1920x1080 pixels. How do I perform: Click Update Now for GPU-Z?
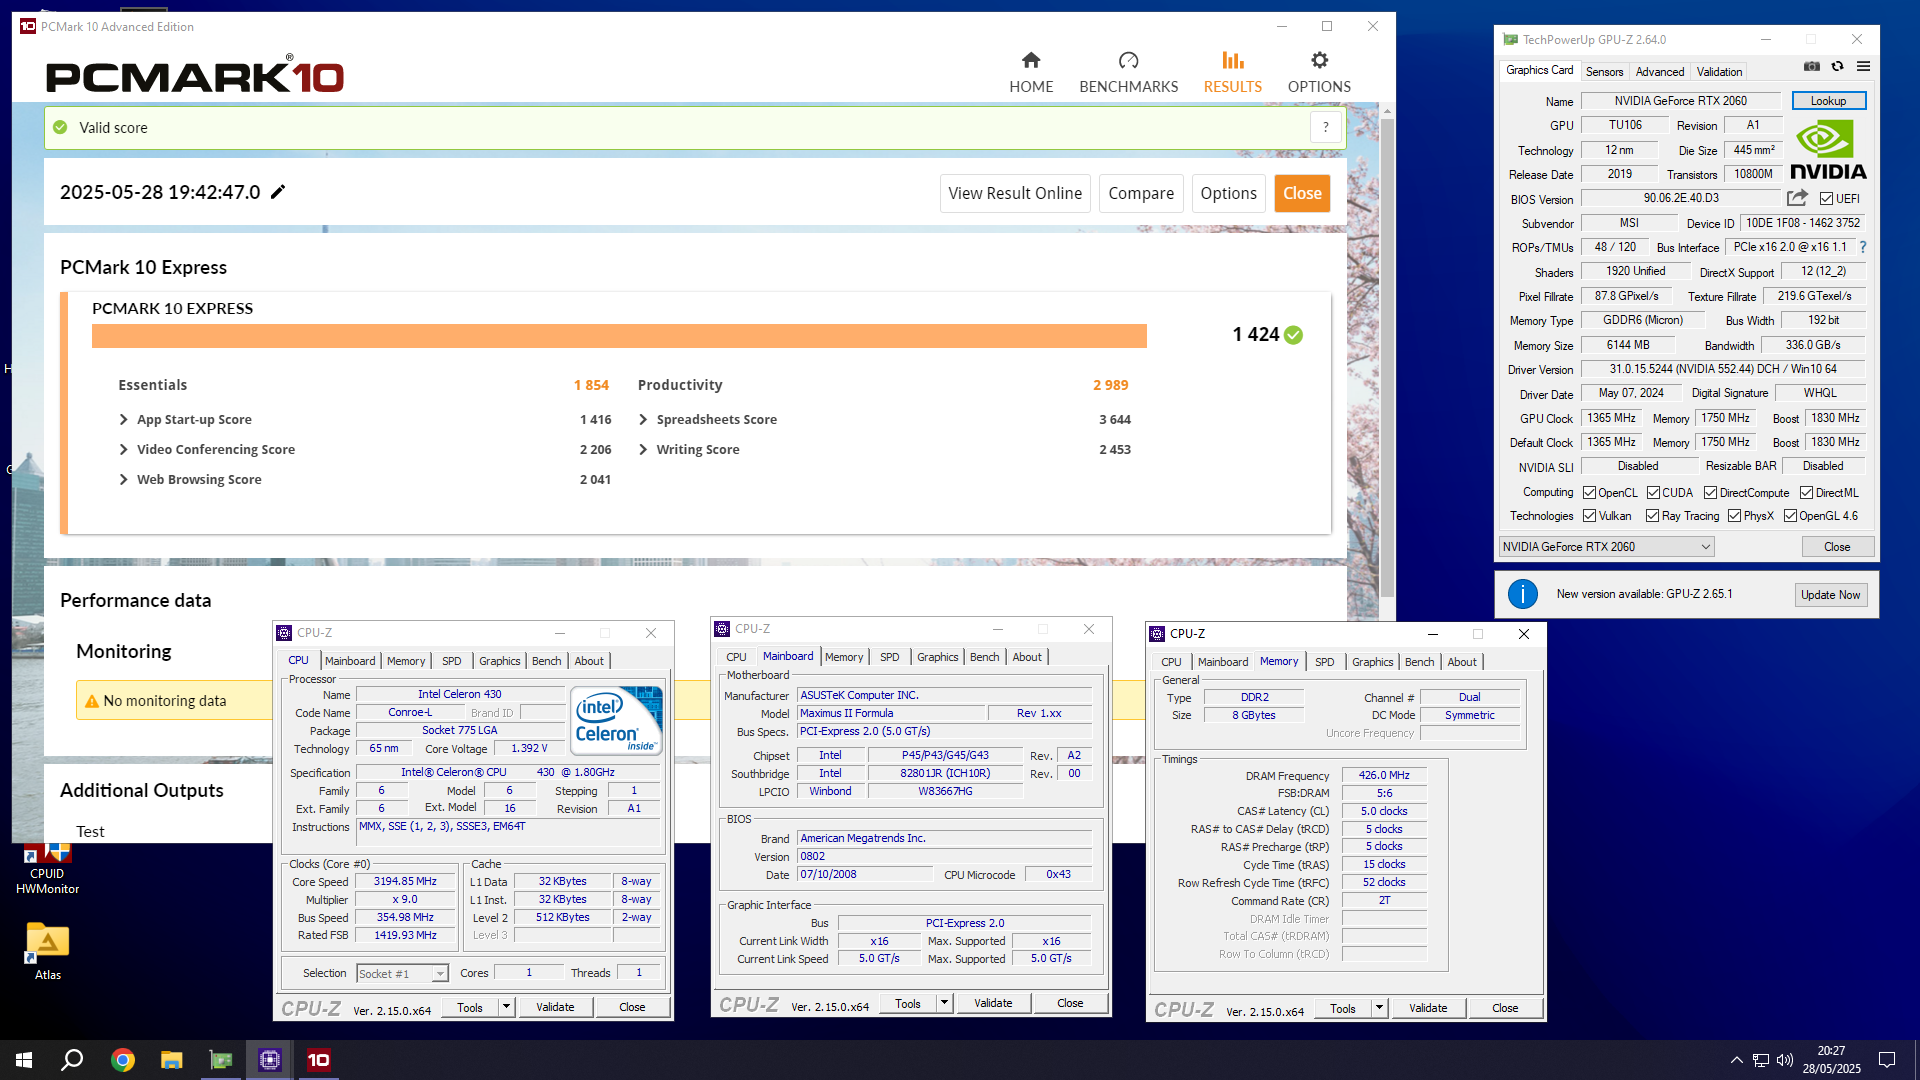(1830, 595)
